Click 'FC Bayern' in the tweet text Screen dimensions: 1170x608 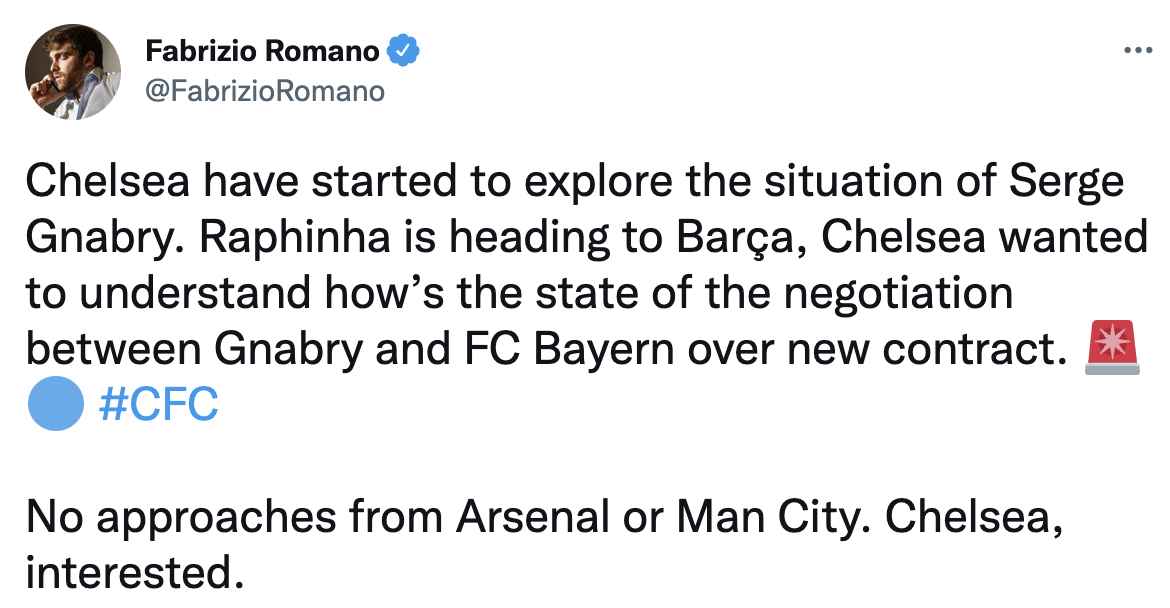[685, 349]
